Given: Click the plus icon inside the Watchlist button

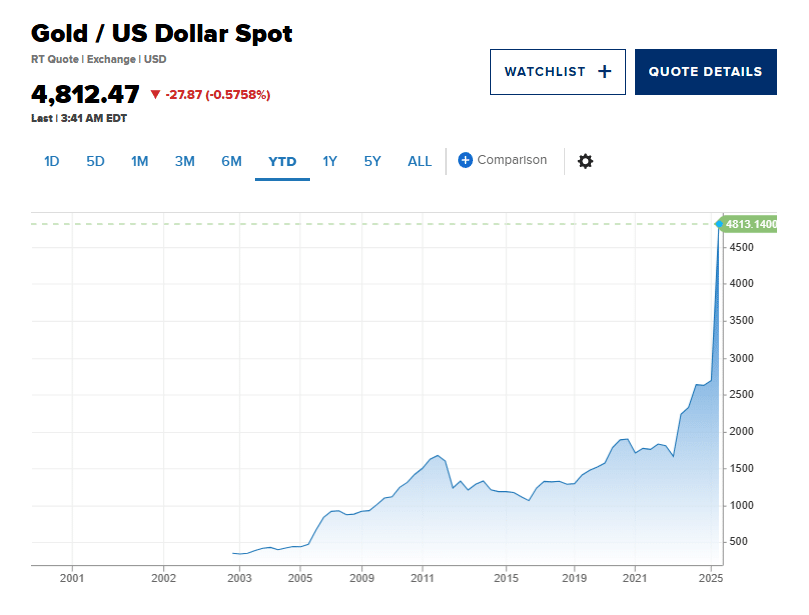Looking at the screenshot, I should [603, 71].
